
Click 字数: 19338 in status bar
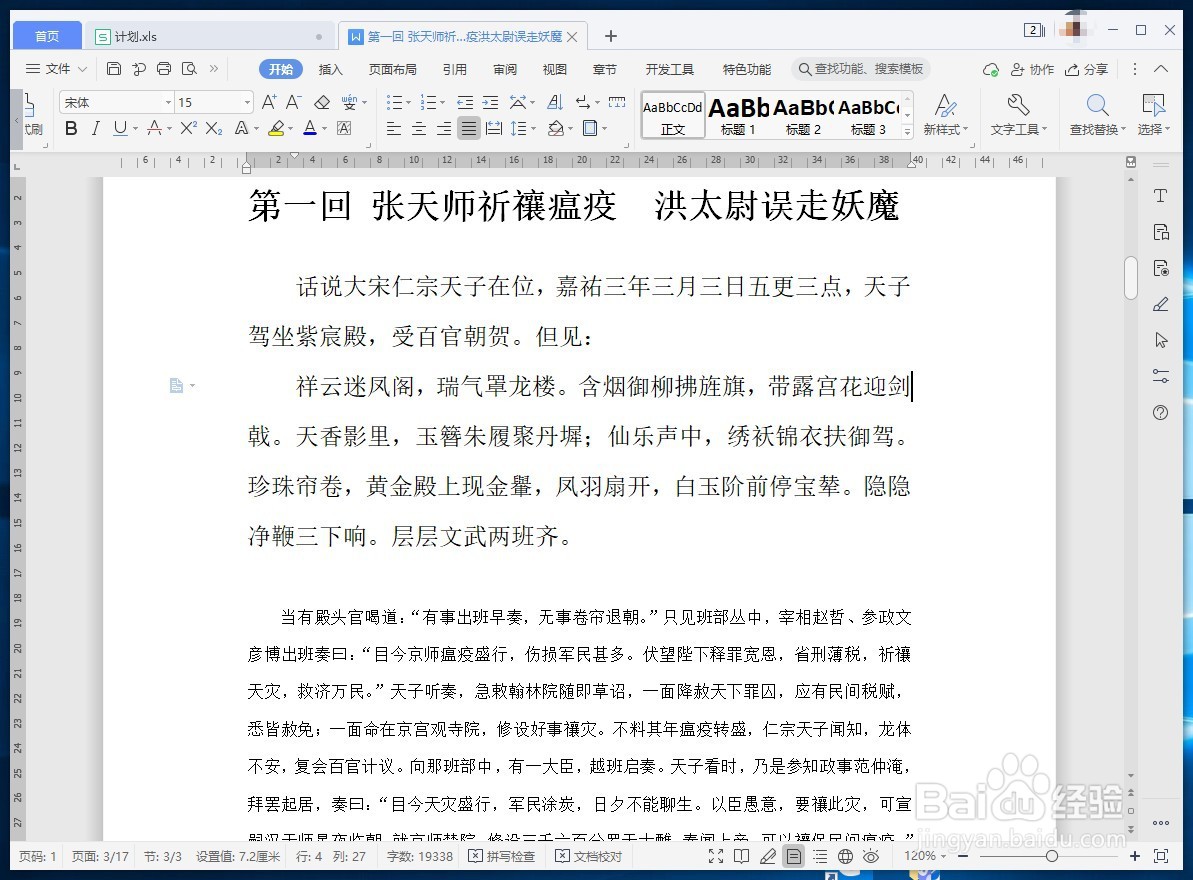pyautogui.click(x=419, y=856)
